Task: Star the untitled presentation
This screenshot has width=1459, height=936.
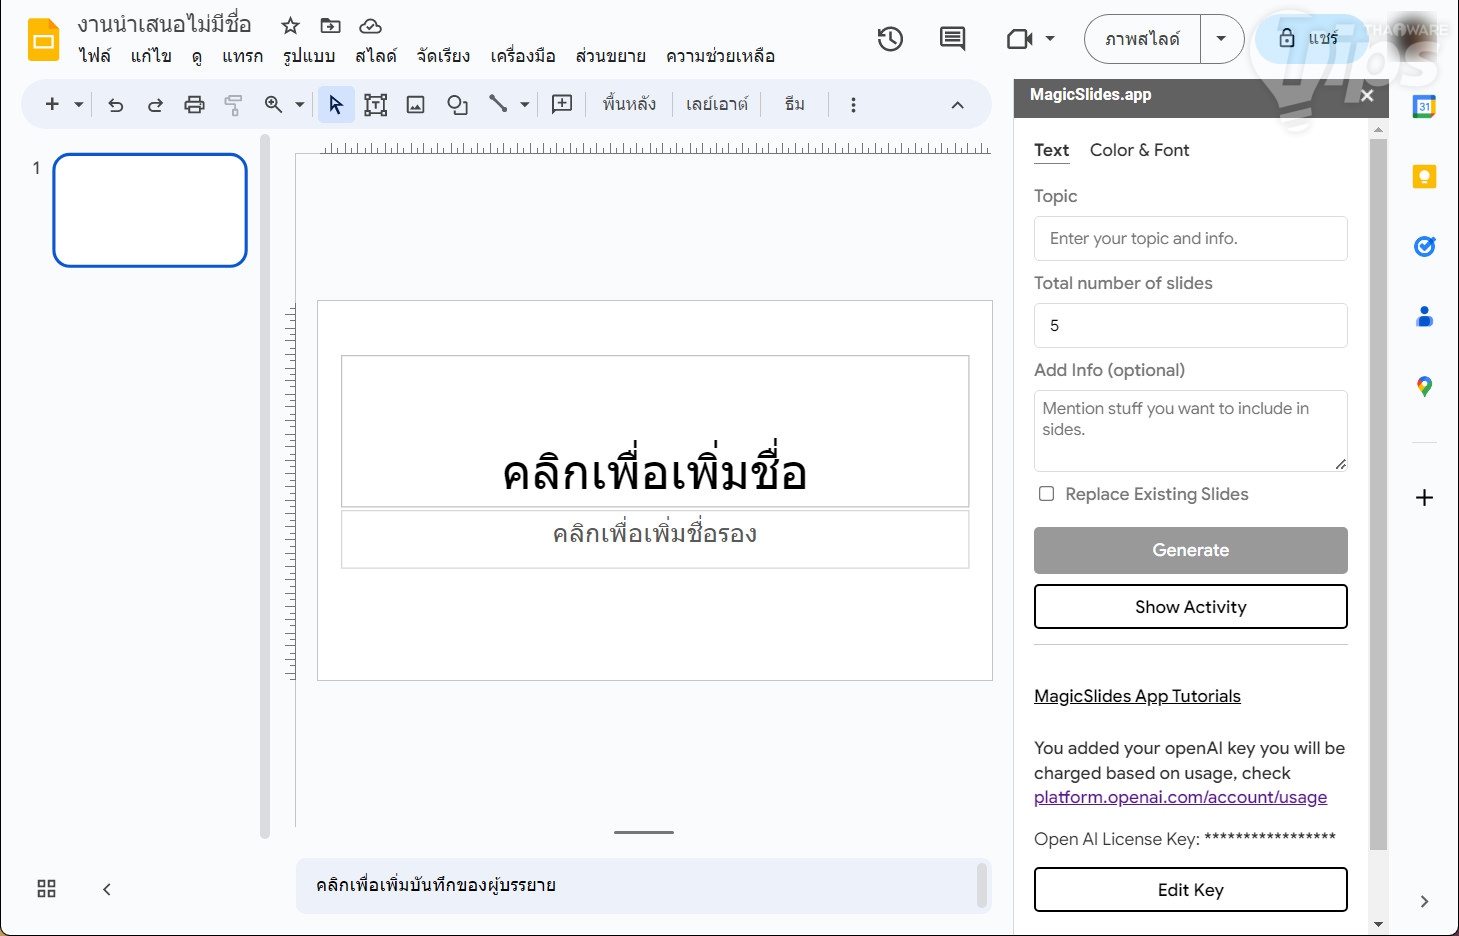Action: 290,26
